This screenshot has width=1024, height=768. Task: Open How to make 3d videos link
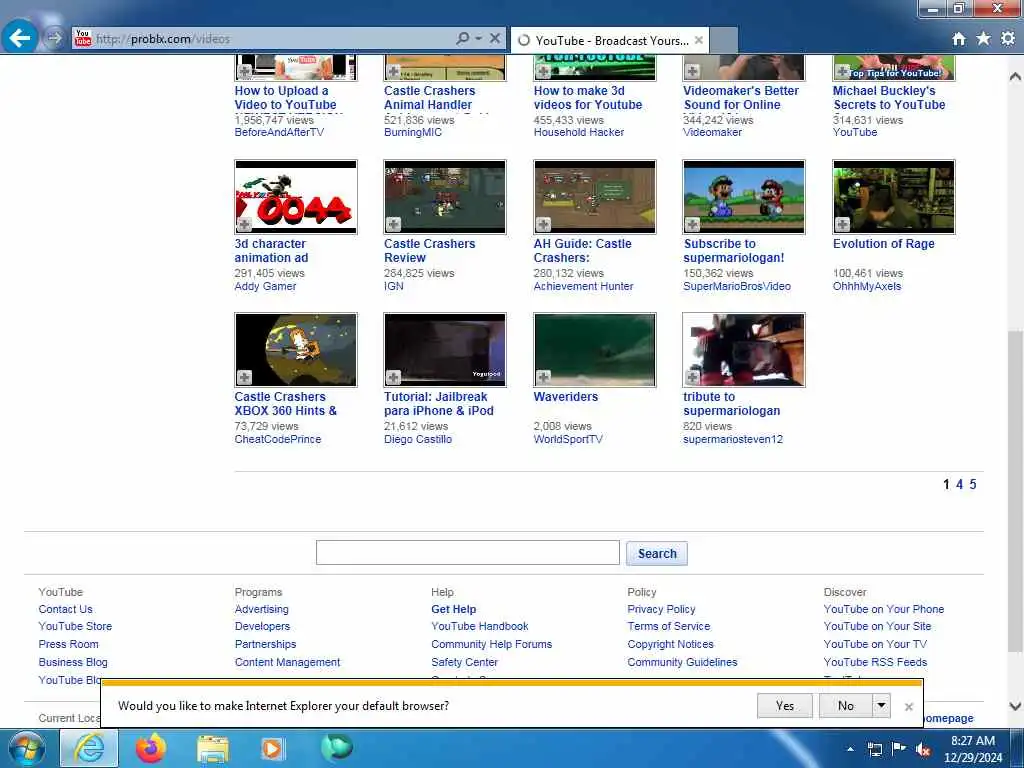(x=588, y=97)
